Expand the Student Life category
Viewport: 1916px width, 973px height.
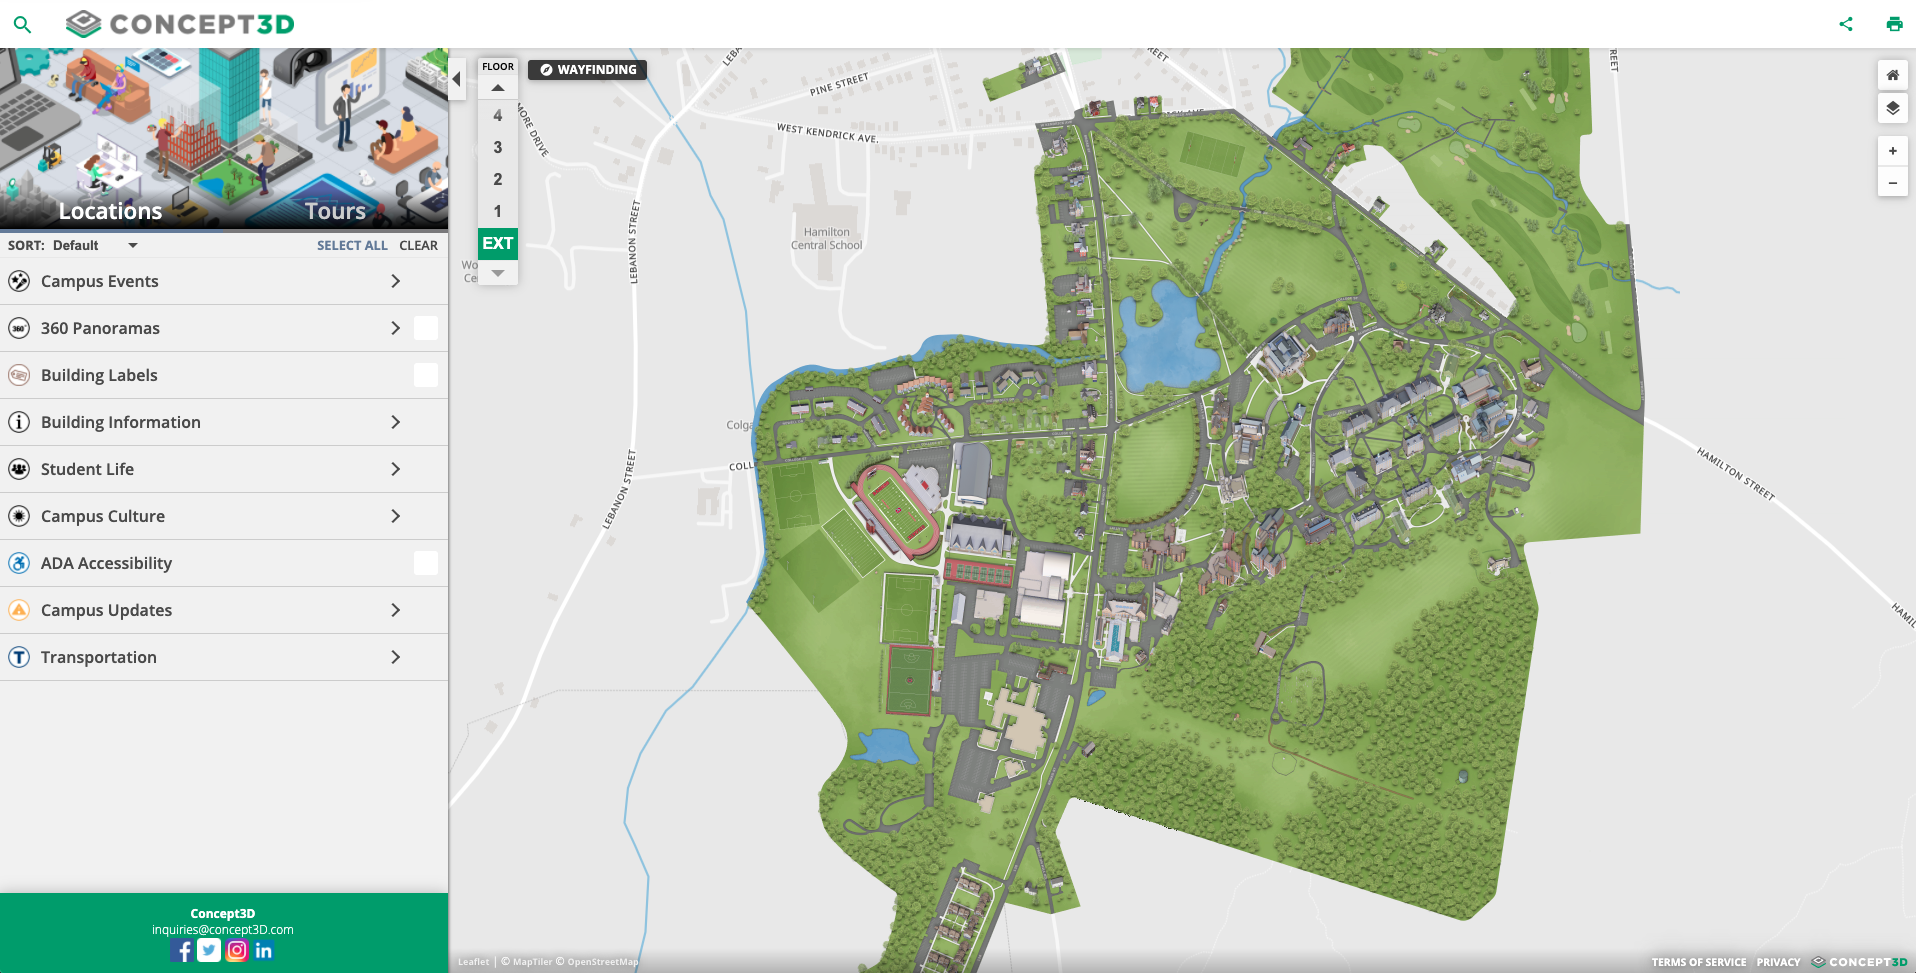pyautogui.click(x=396, y=469)
